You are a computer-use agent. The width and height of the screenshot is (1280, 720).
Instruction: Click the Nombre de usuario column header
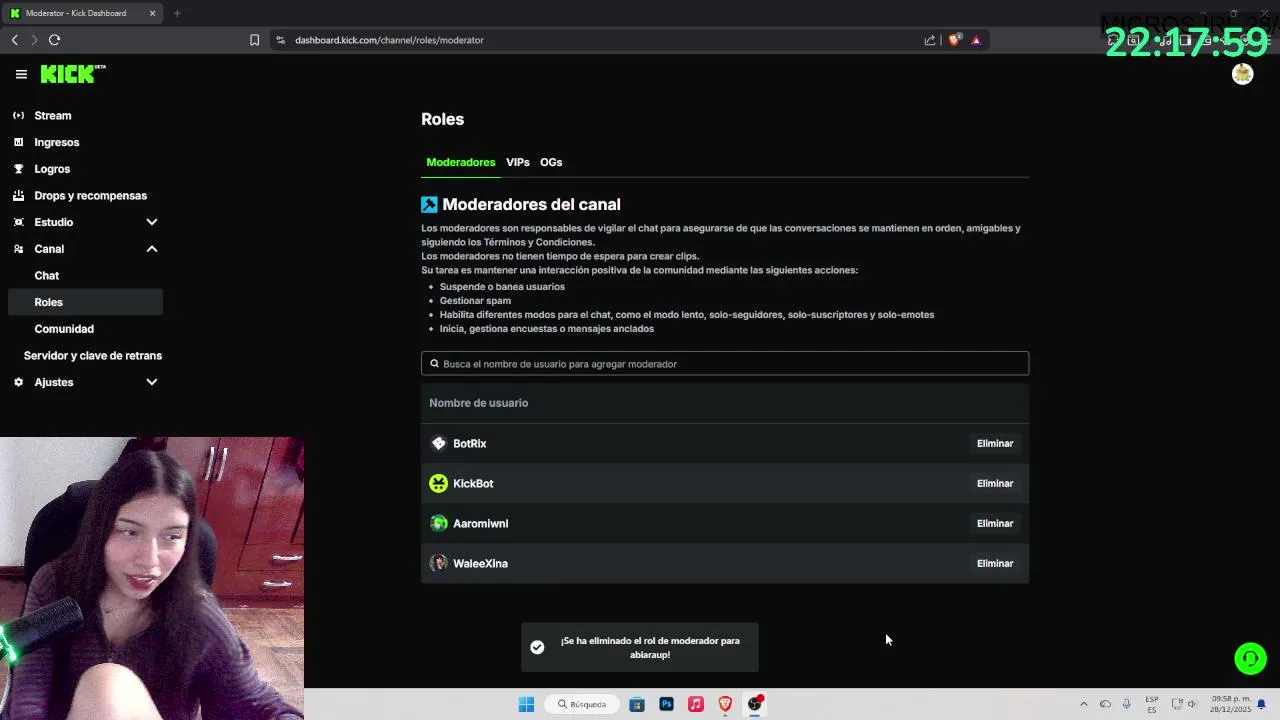[479, 403]
